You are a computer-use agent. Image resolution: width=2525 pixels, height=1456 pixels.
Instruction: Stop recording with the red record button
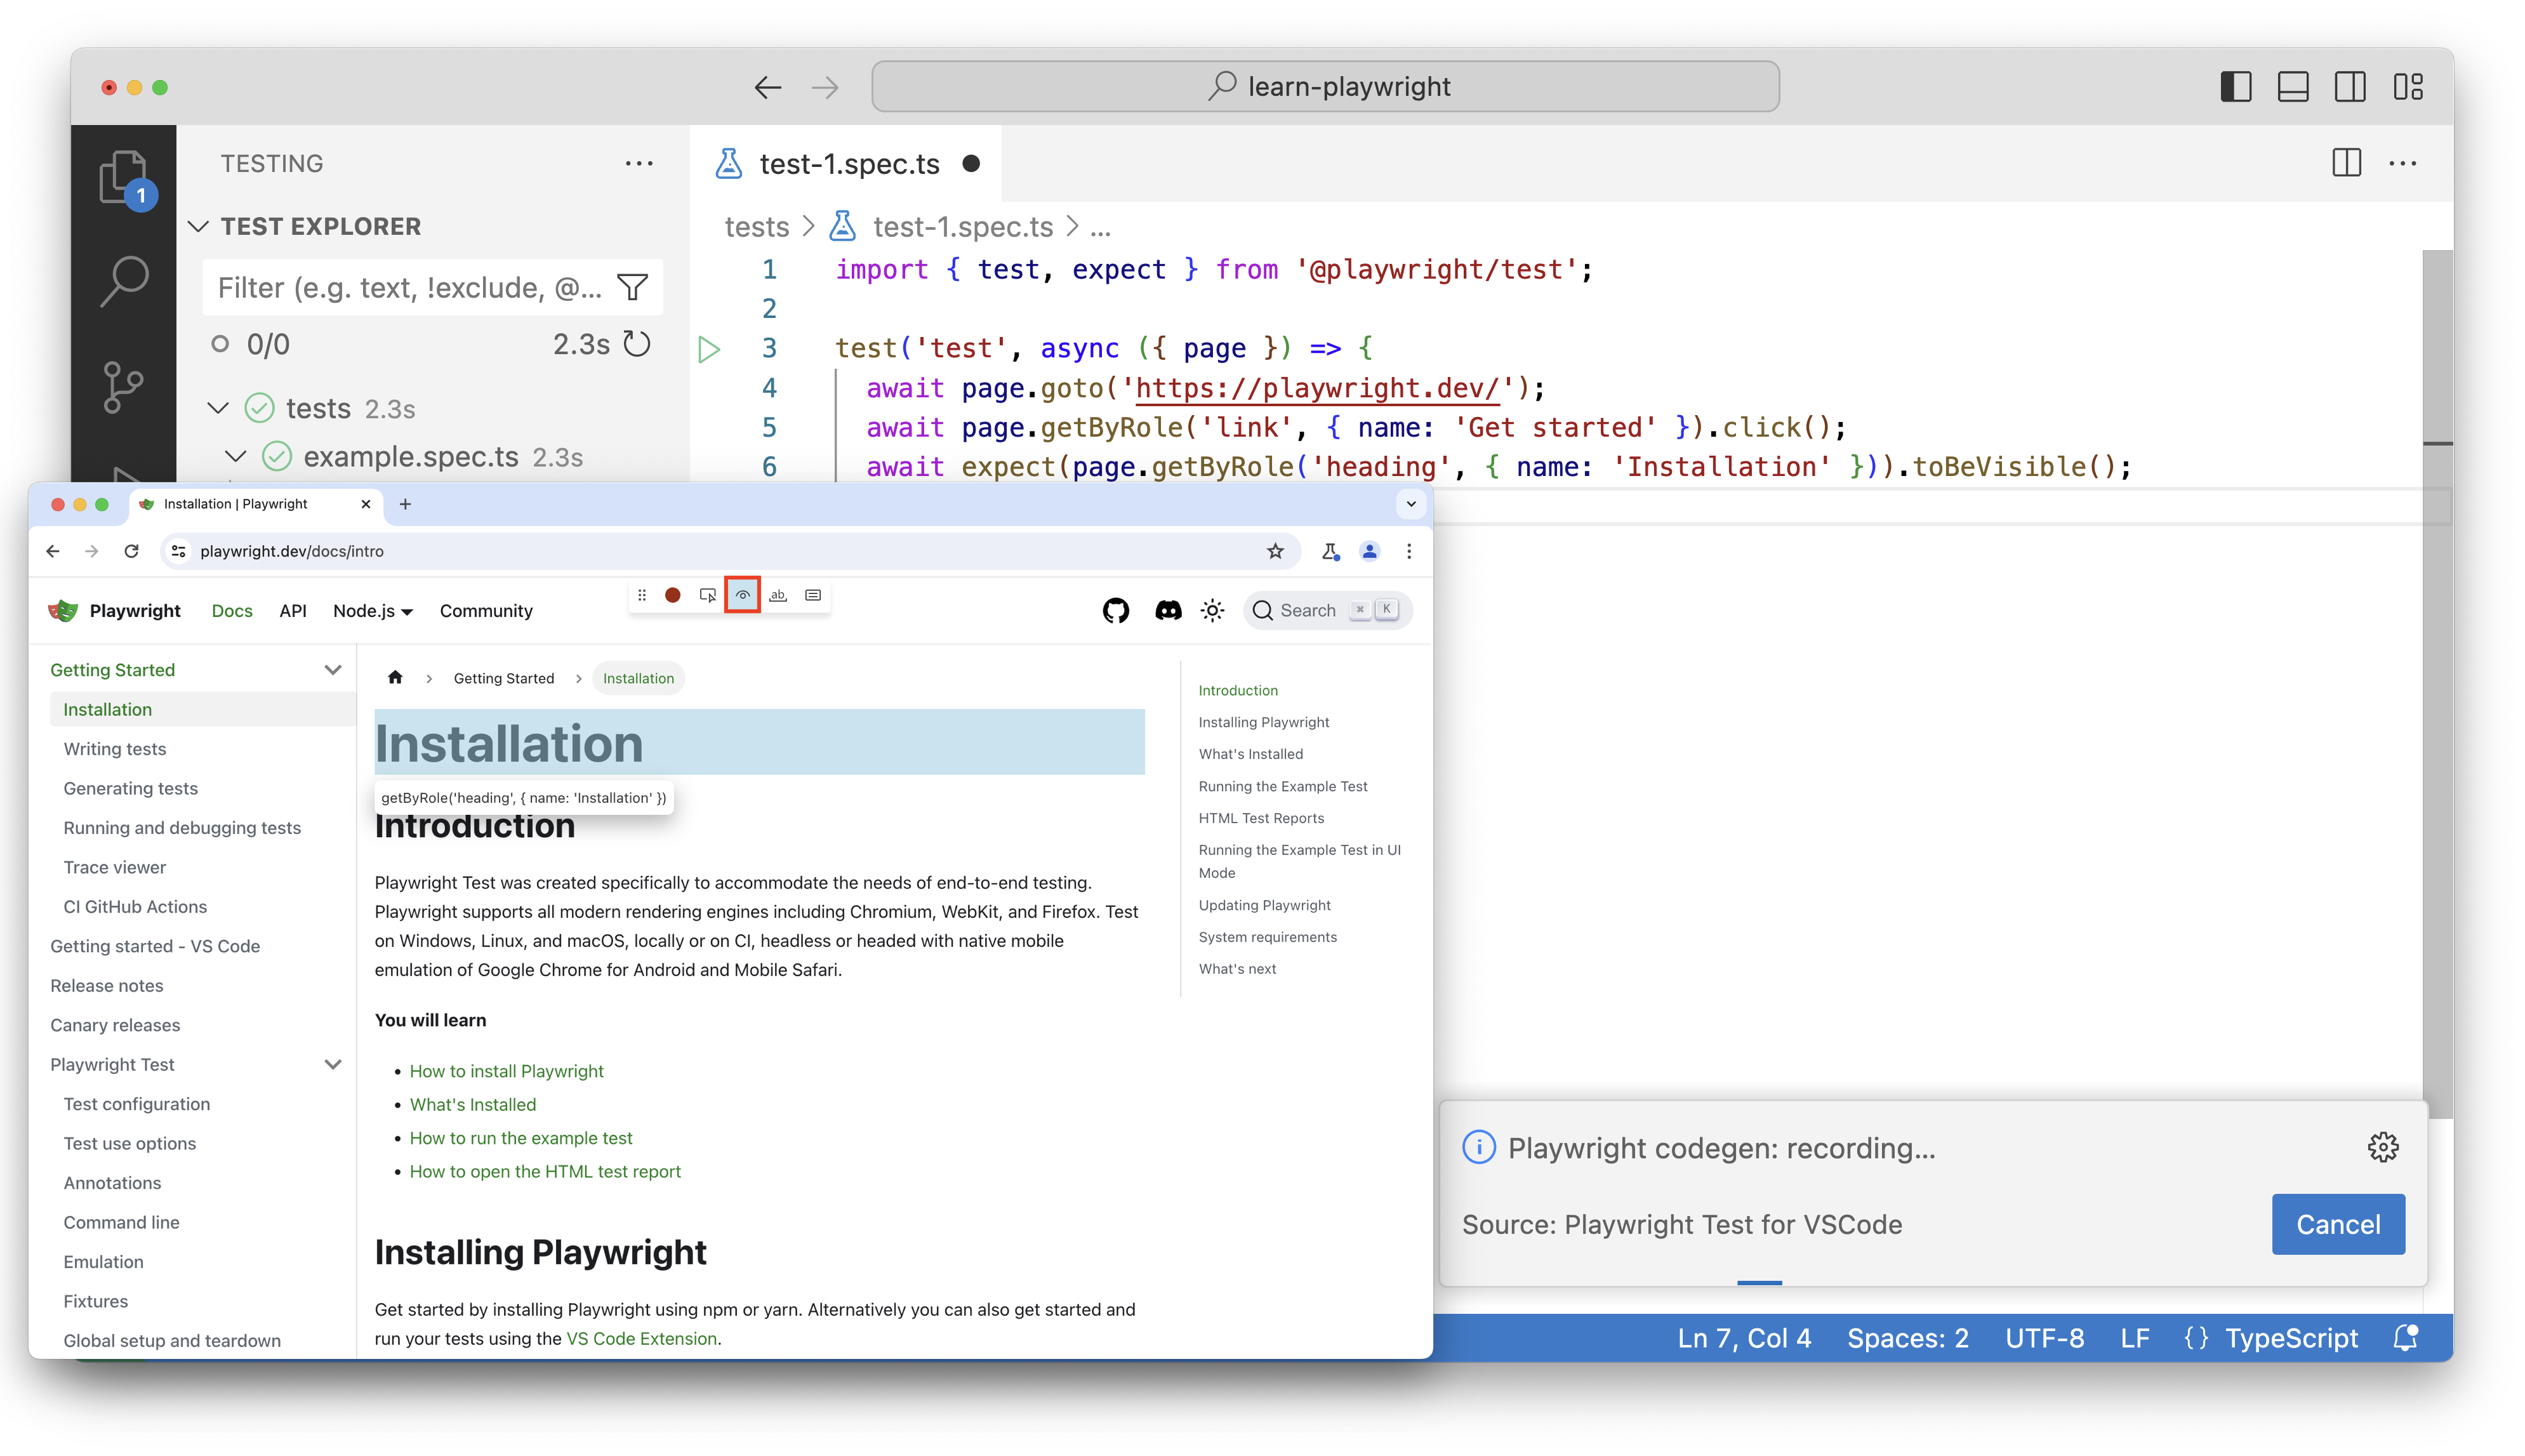pyautogui.click(x=673, y=595)
